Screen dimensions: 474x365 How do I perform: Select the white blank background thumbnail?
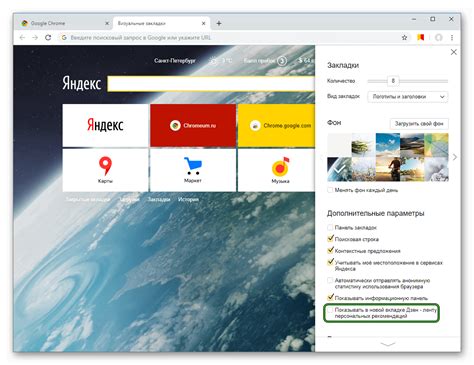click(339, 145)
